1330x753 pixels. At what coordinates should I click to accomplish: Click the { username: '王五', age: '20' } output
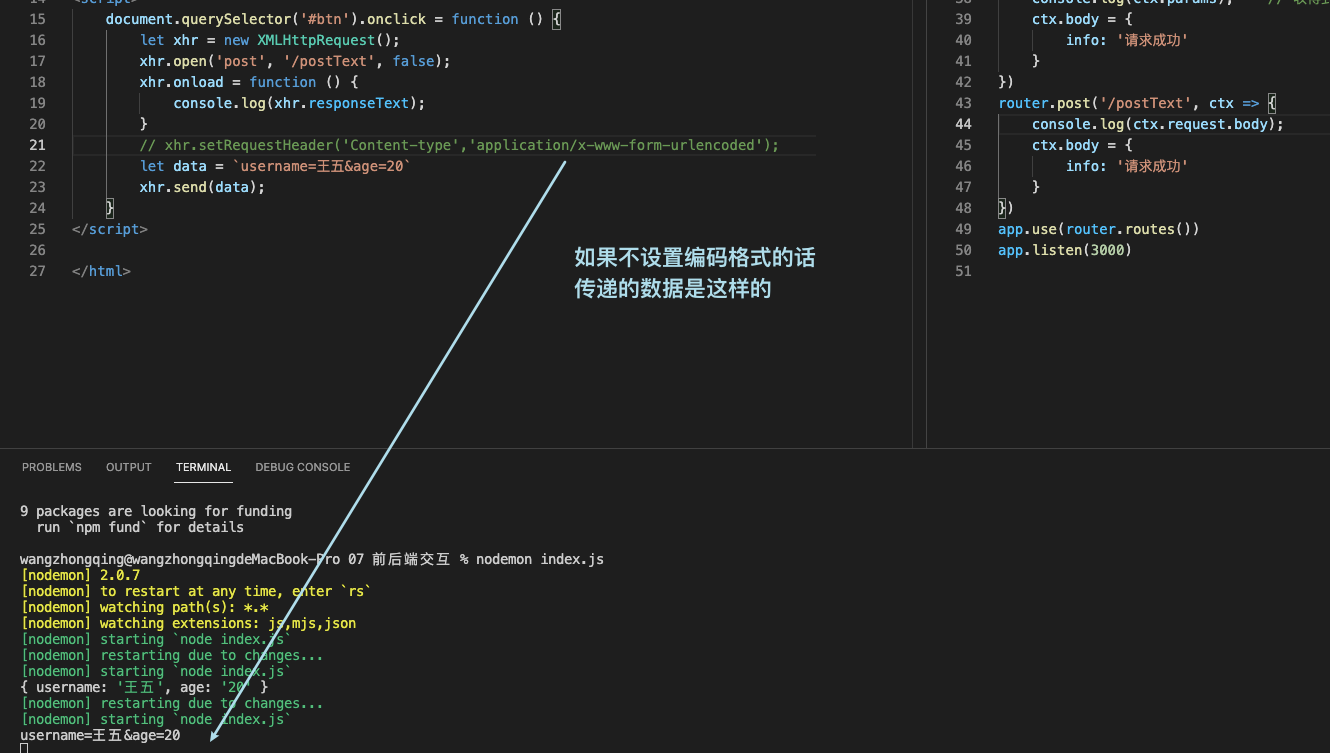(144, 687)
